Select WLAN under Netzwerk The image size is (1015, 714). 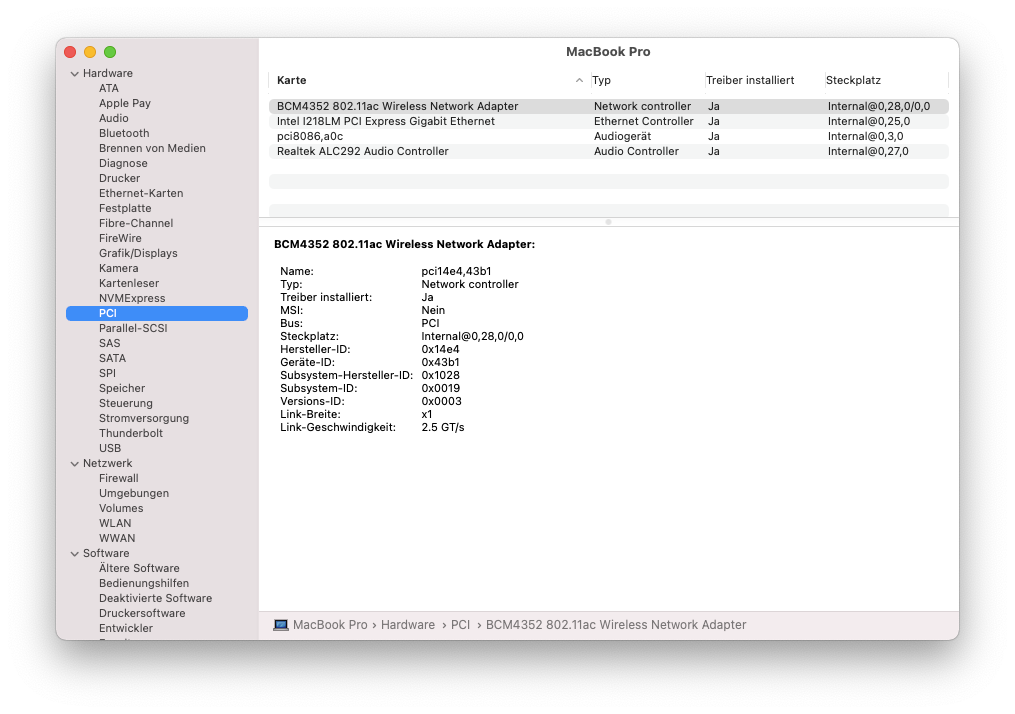pyautogui.click(x=115, y=523)
